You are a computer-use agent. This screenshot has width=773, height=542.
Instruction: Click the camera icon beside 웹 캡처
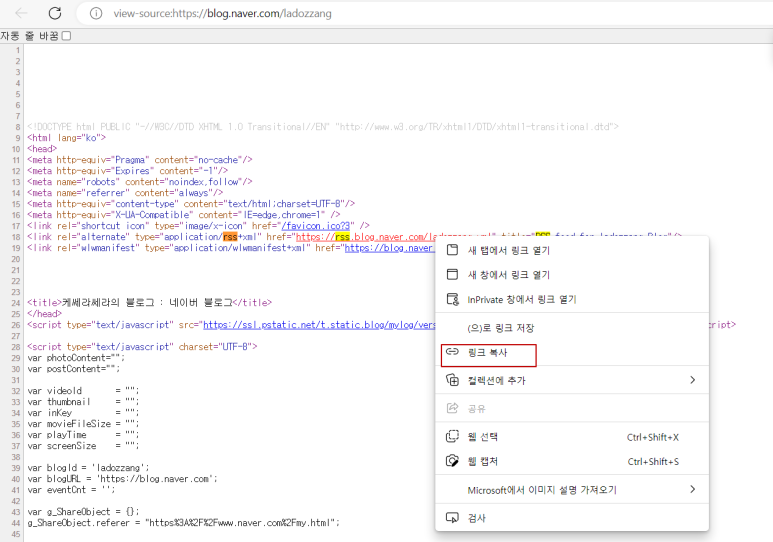(x=452, y=461)
